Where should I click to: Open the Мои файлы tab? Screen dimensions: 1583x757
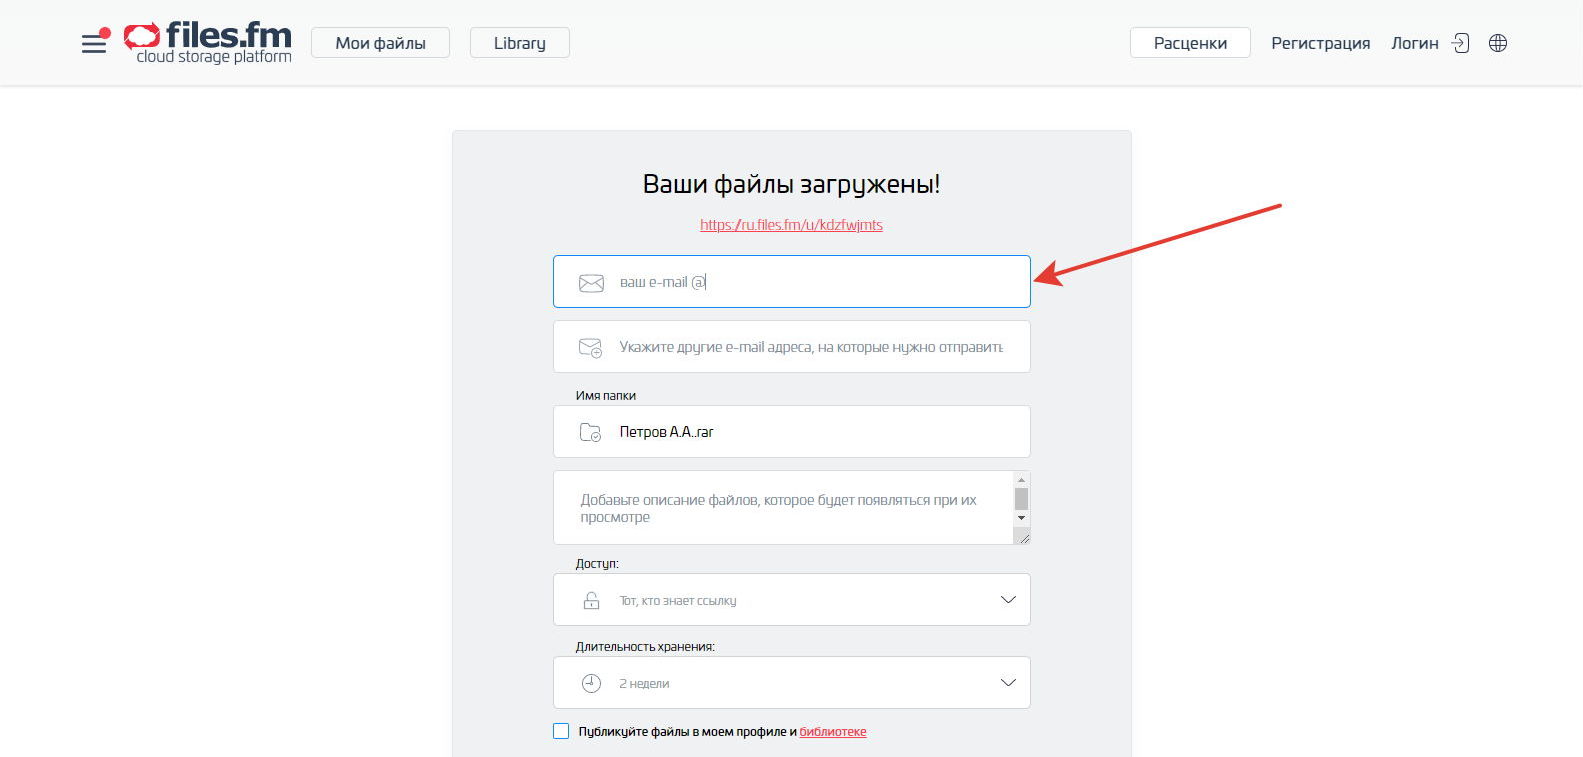[380, 43]
